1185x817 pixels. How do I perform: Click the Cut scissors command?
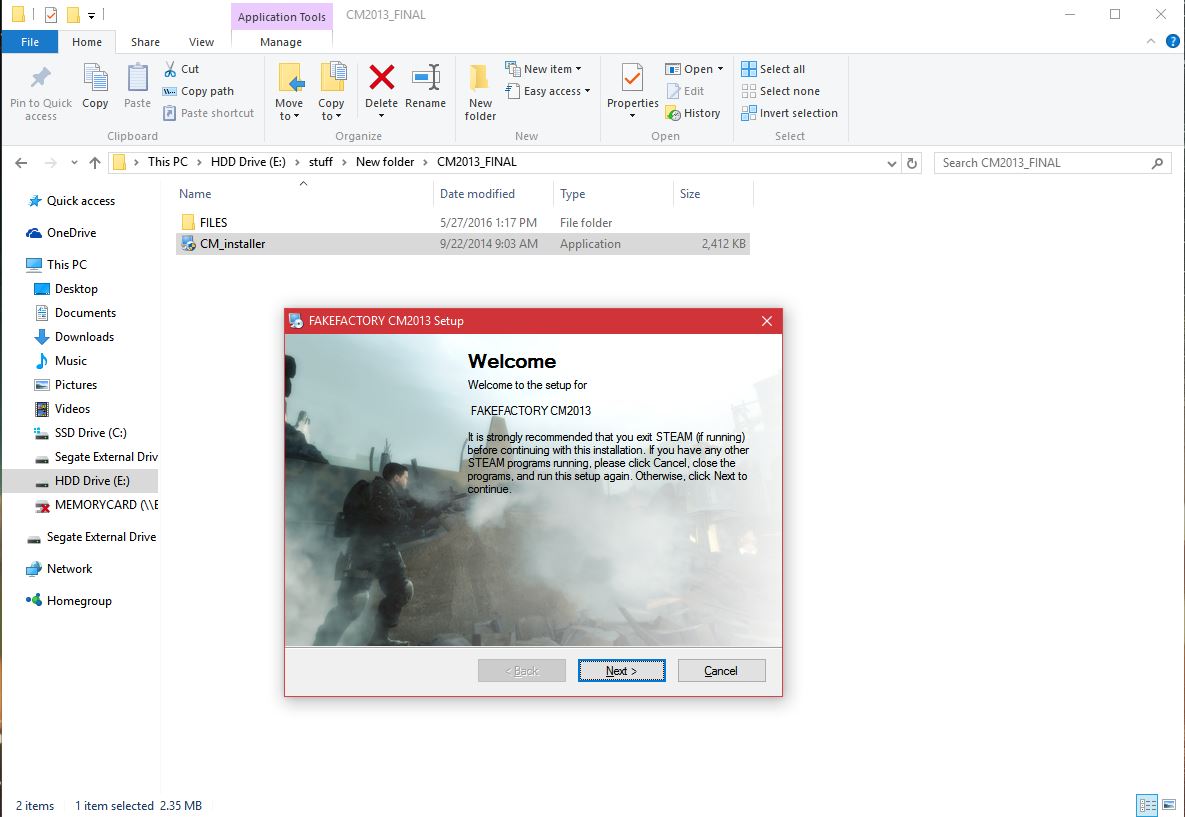point(181,69)
